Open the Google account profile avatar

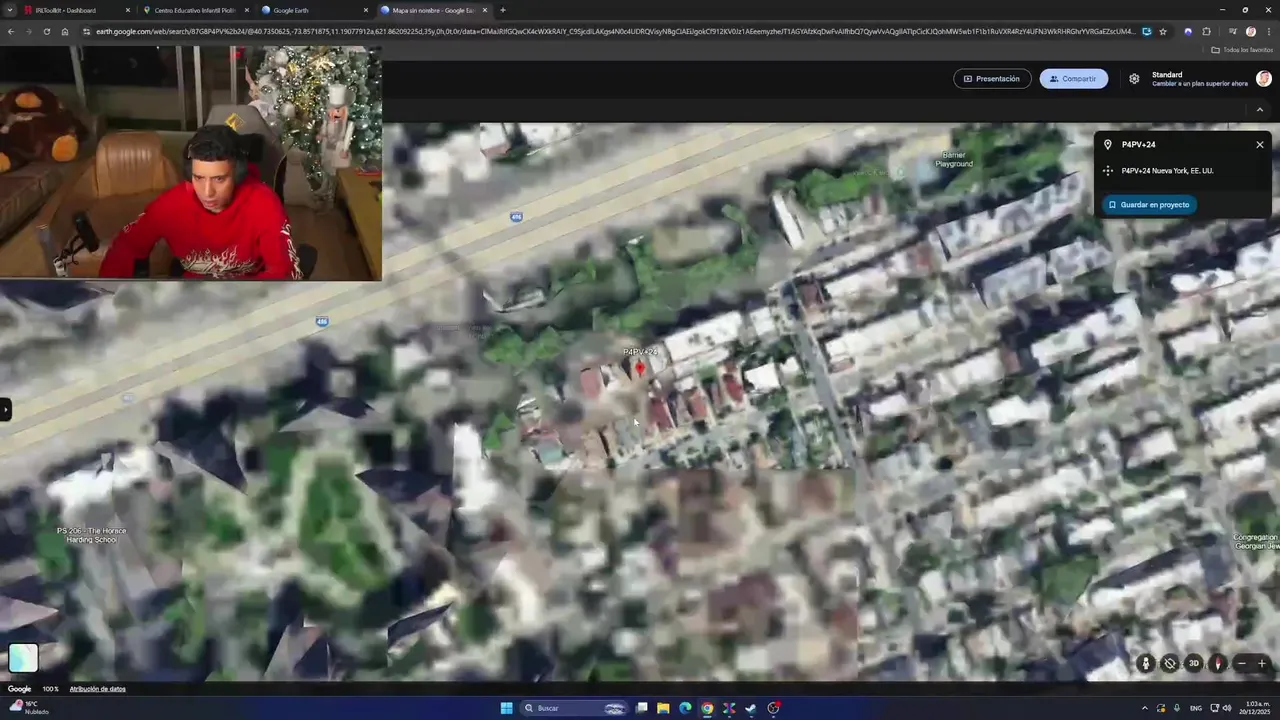point(1264,79)
